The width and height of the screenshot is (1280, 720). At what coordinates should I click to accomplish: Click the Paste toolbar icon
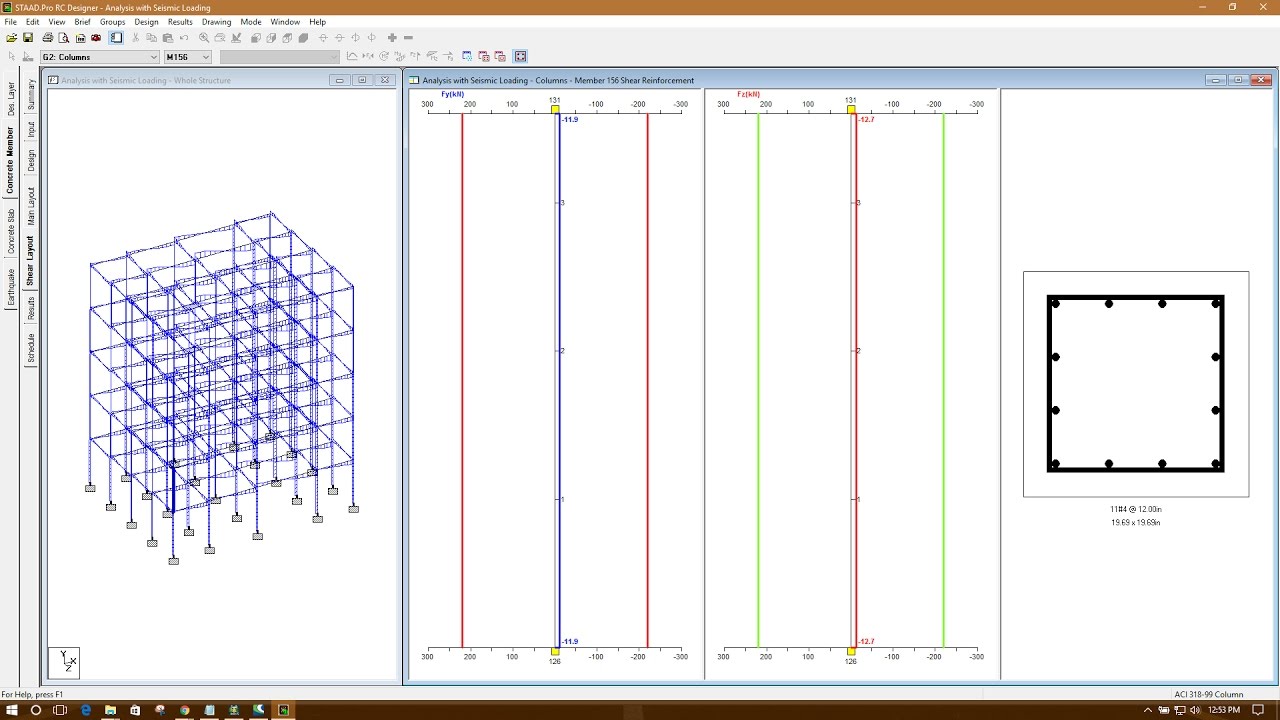168,37
